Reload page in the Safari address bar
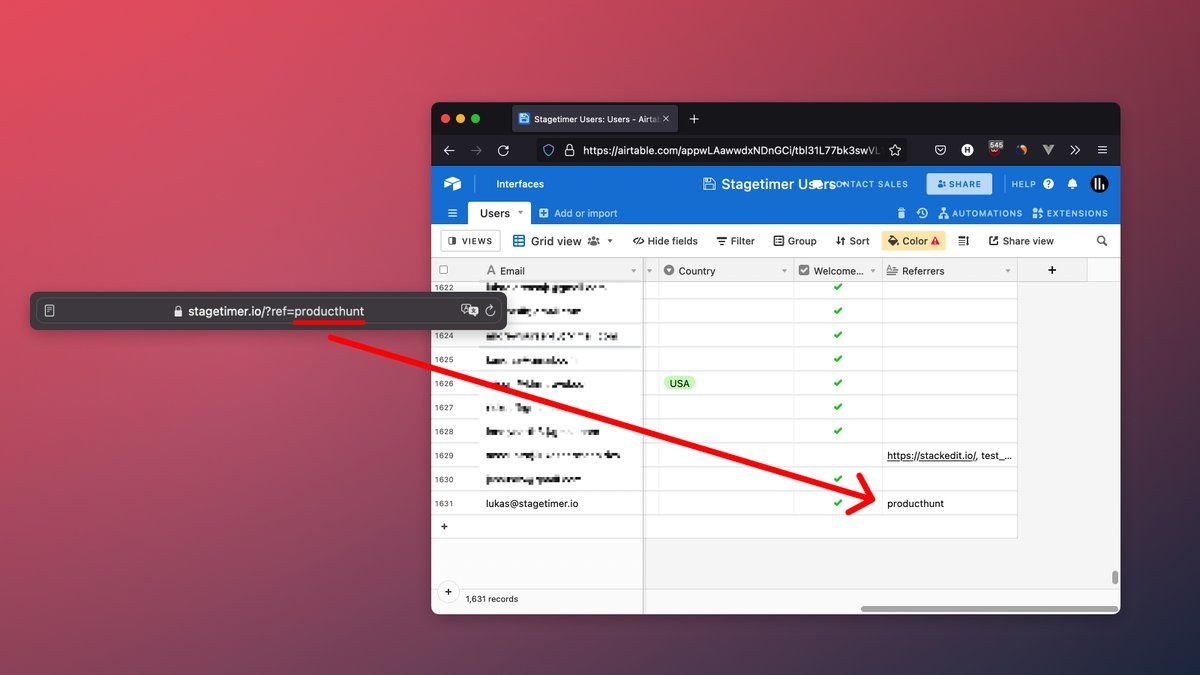Screen dimensions: 1200x675 [490, 311]
